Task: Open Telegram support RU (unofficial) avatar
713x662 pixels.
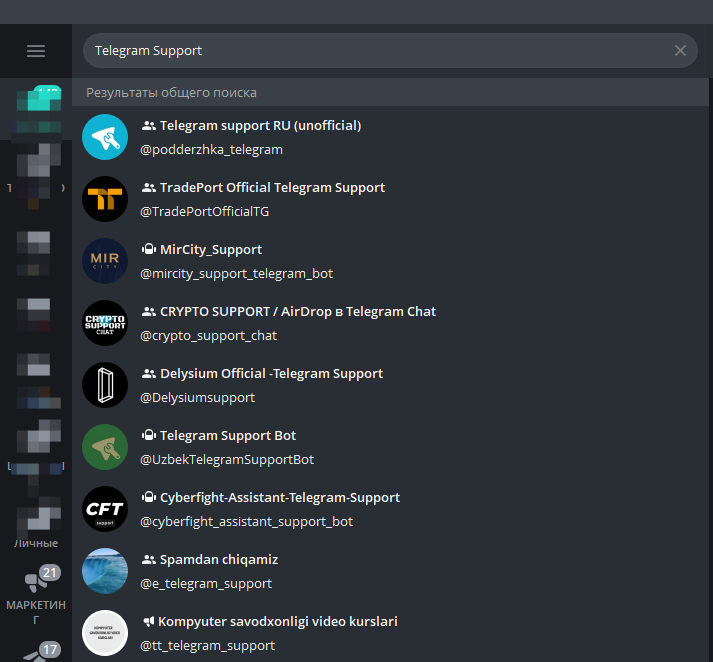Action: pos(105,137)
